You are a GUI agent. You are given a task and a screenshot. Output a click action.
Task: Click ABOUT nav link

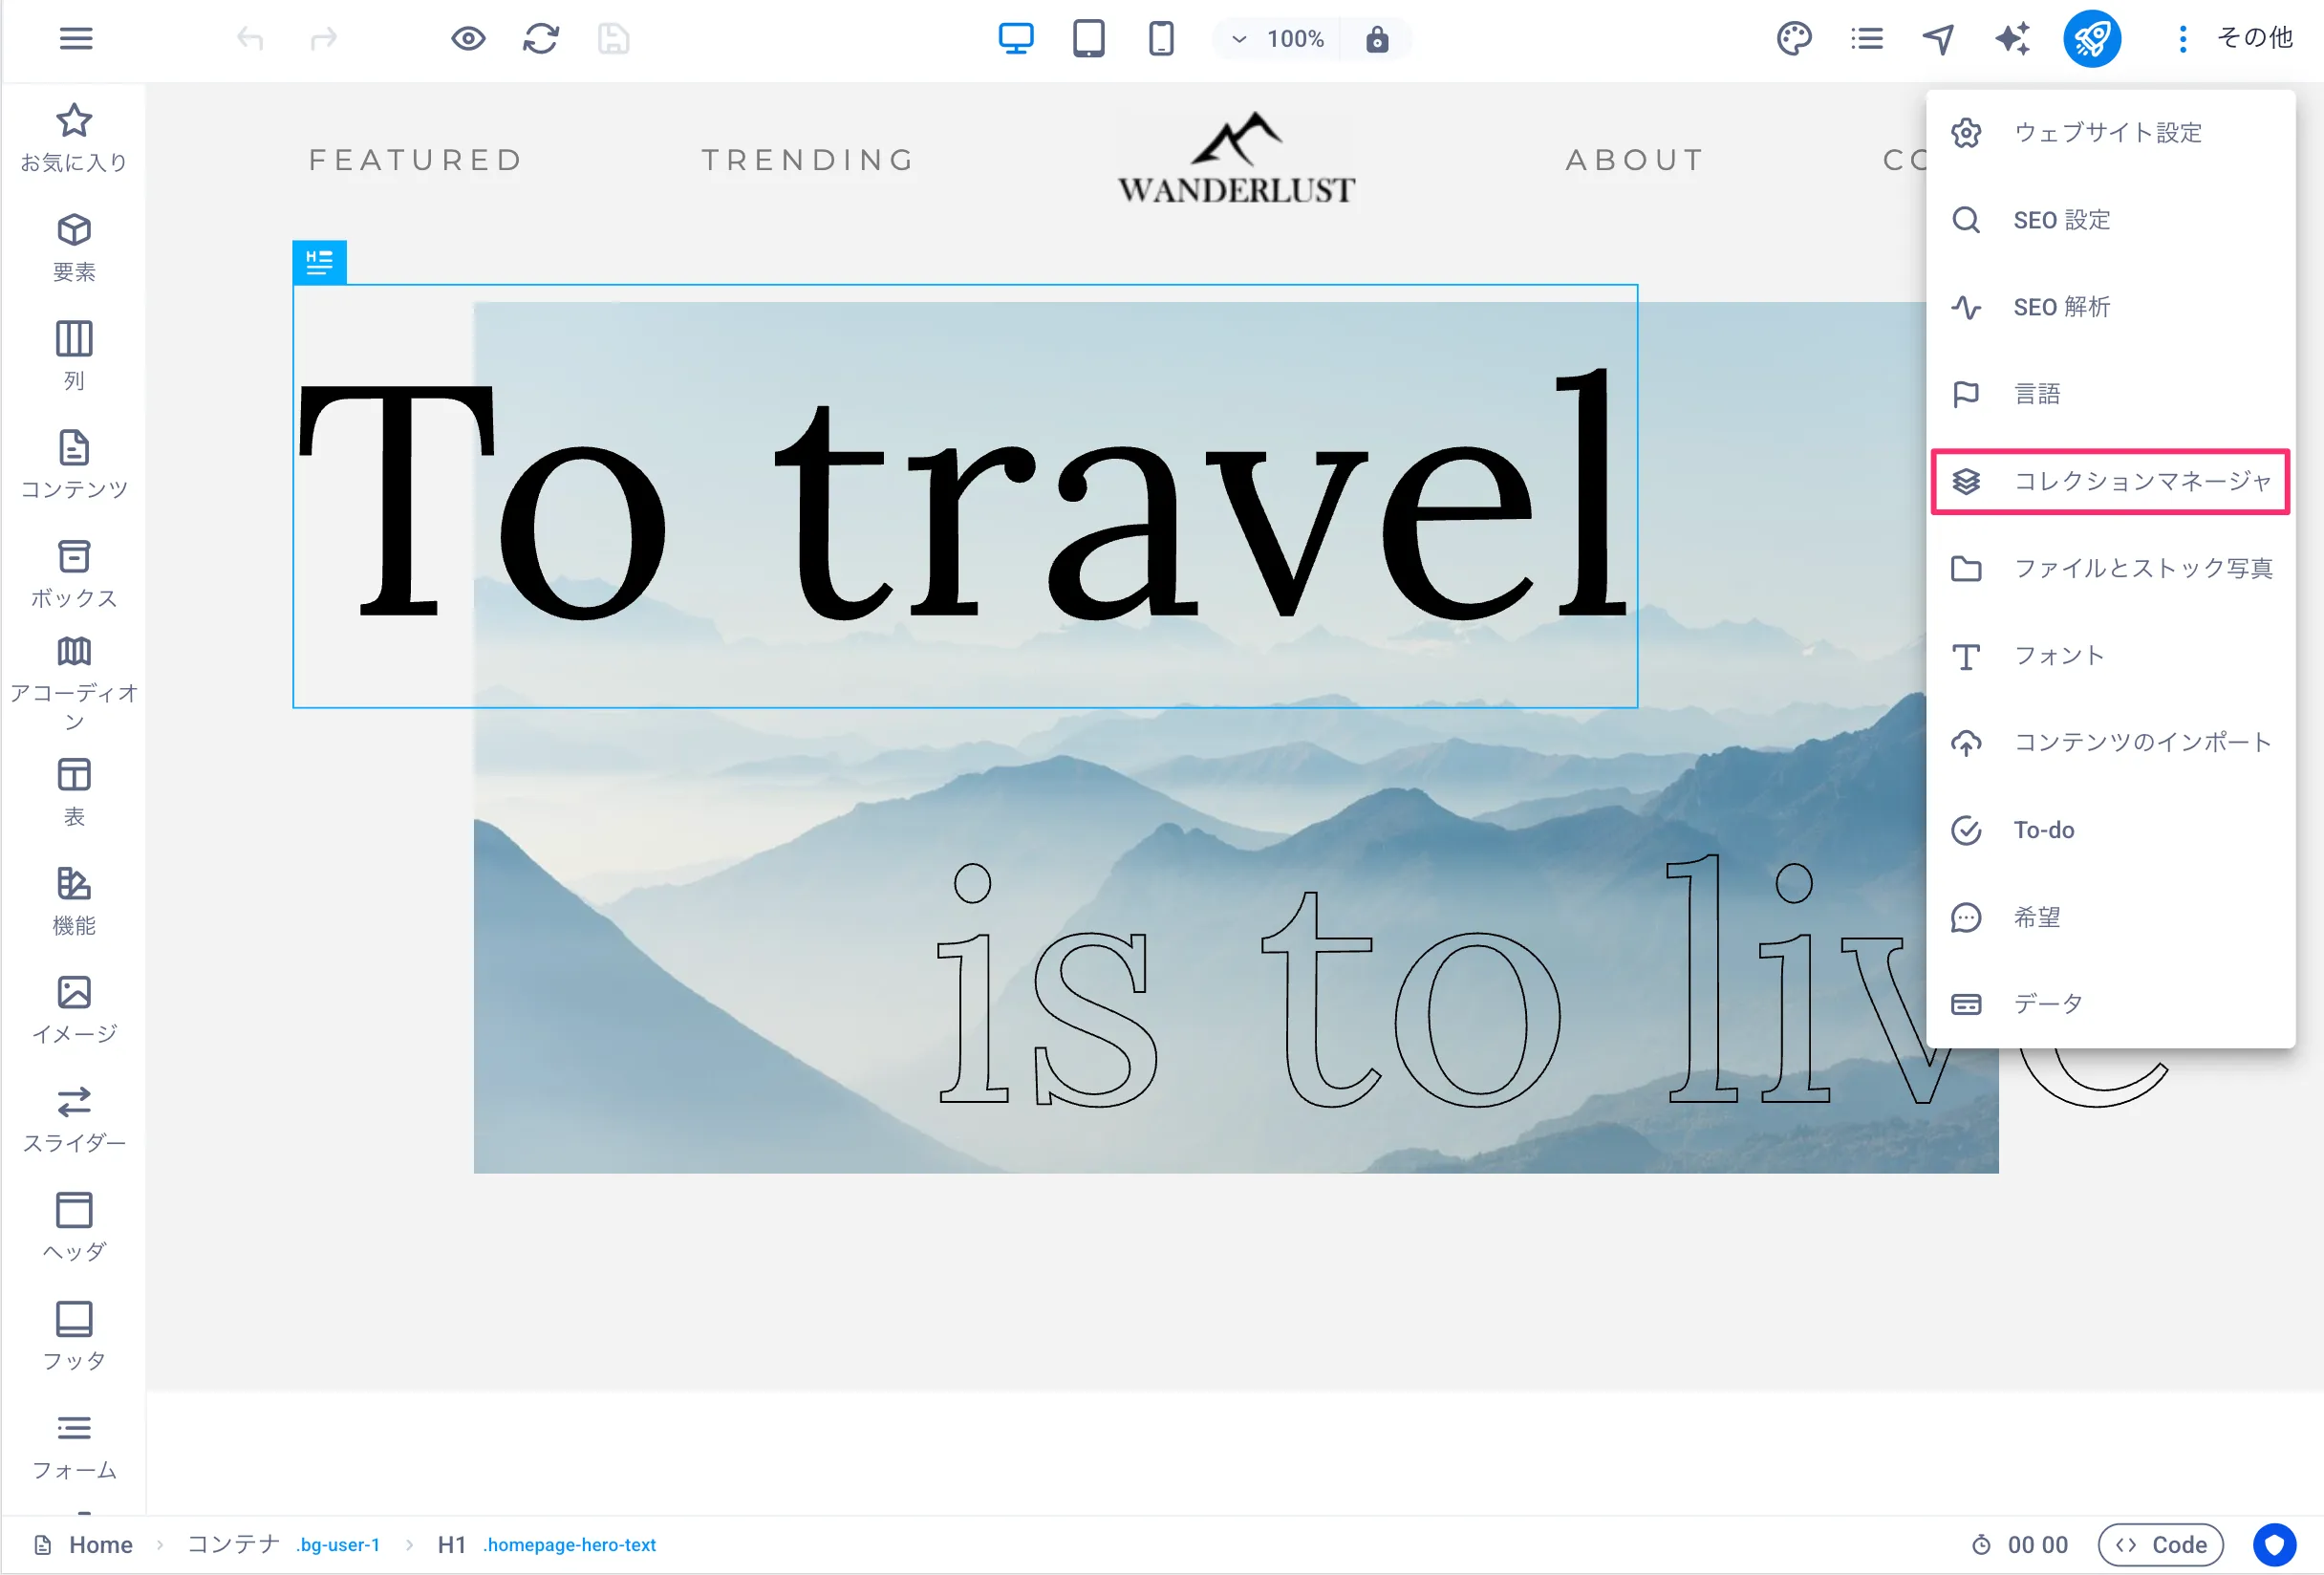point(1635,160)
